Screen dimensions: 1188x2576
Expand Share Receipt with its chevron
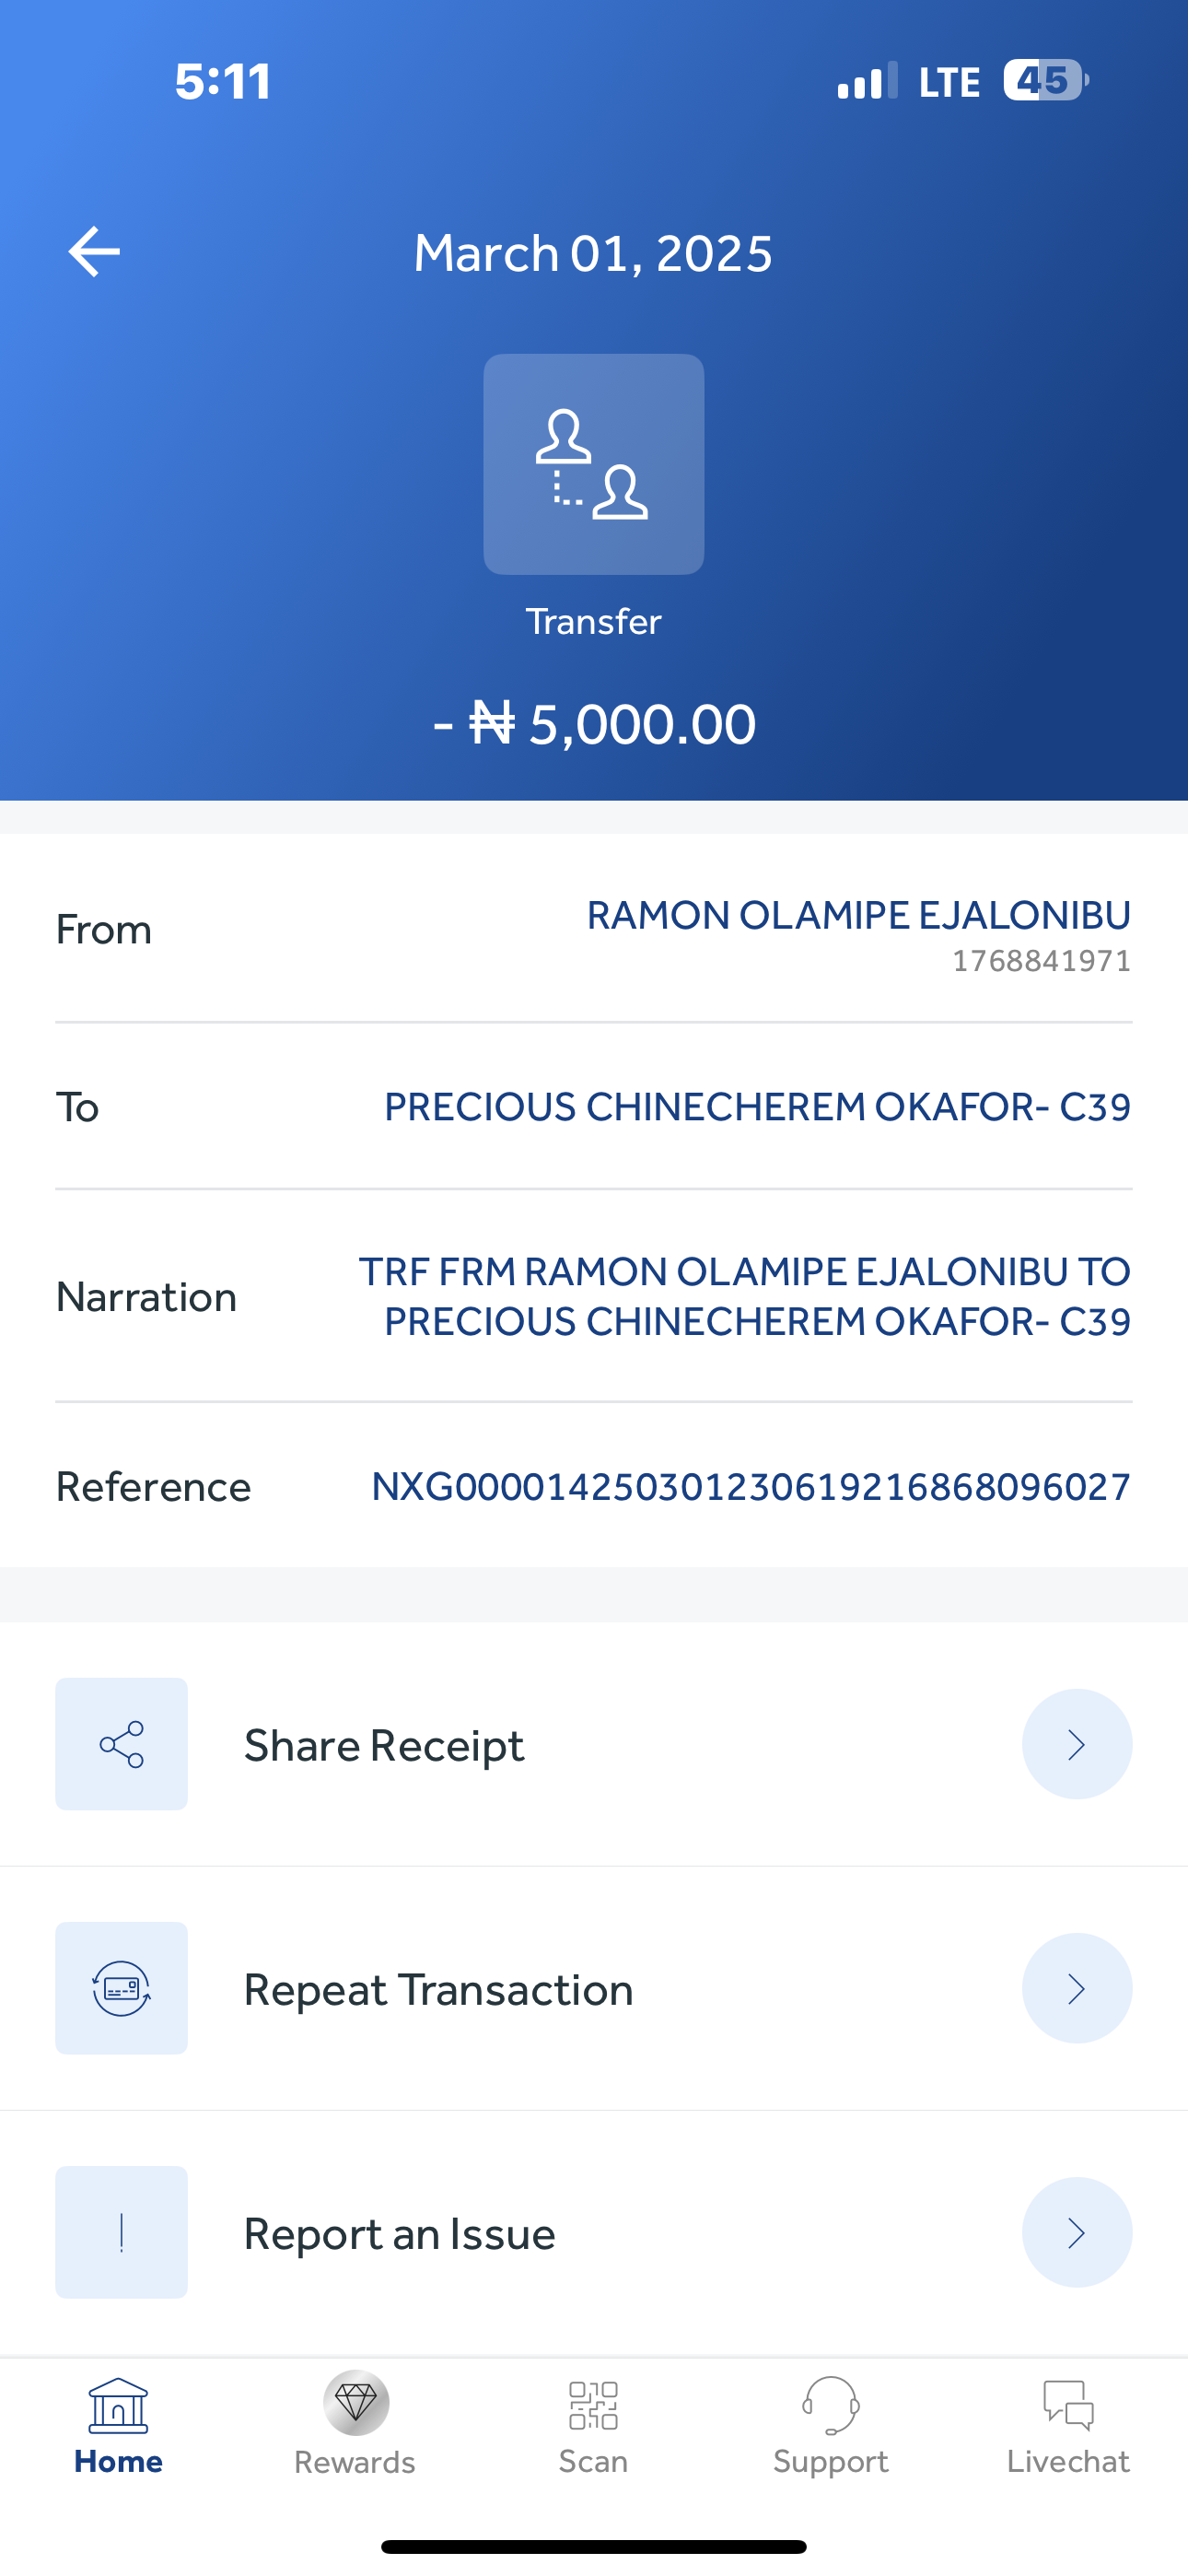[x=1076, y=1744]
